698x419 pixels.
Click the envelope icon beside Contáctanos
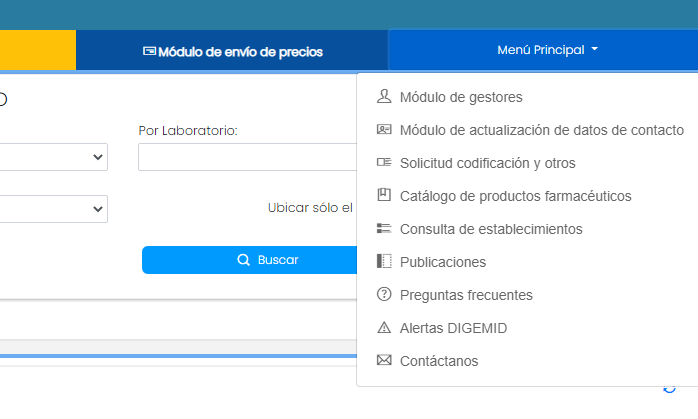click(x=384, y=360)
